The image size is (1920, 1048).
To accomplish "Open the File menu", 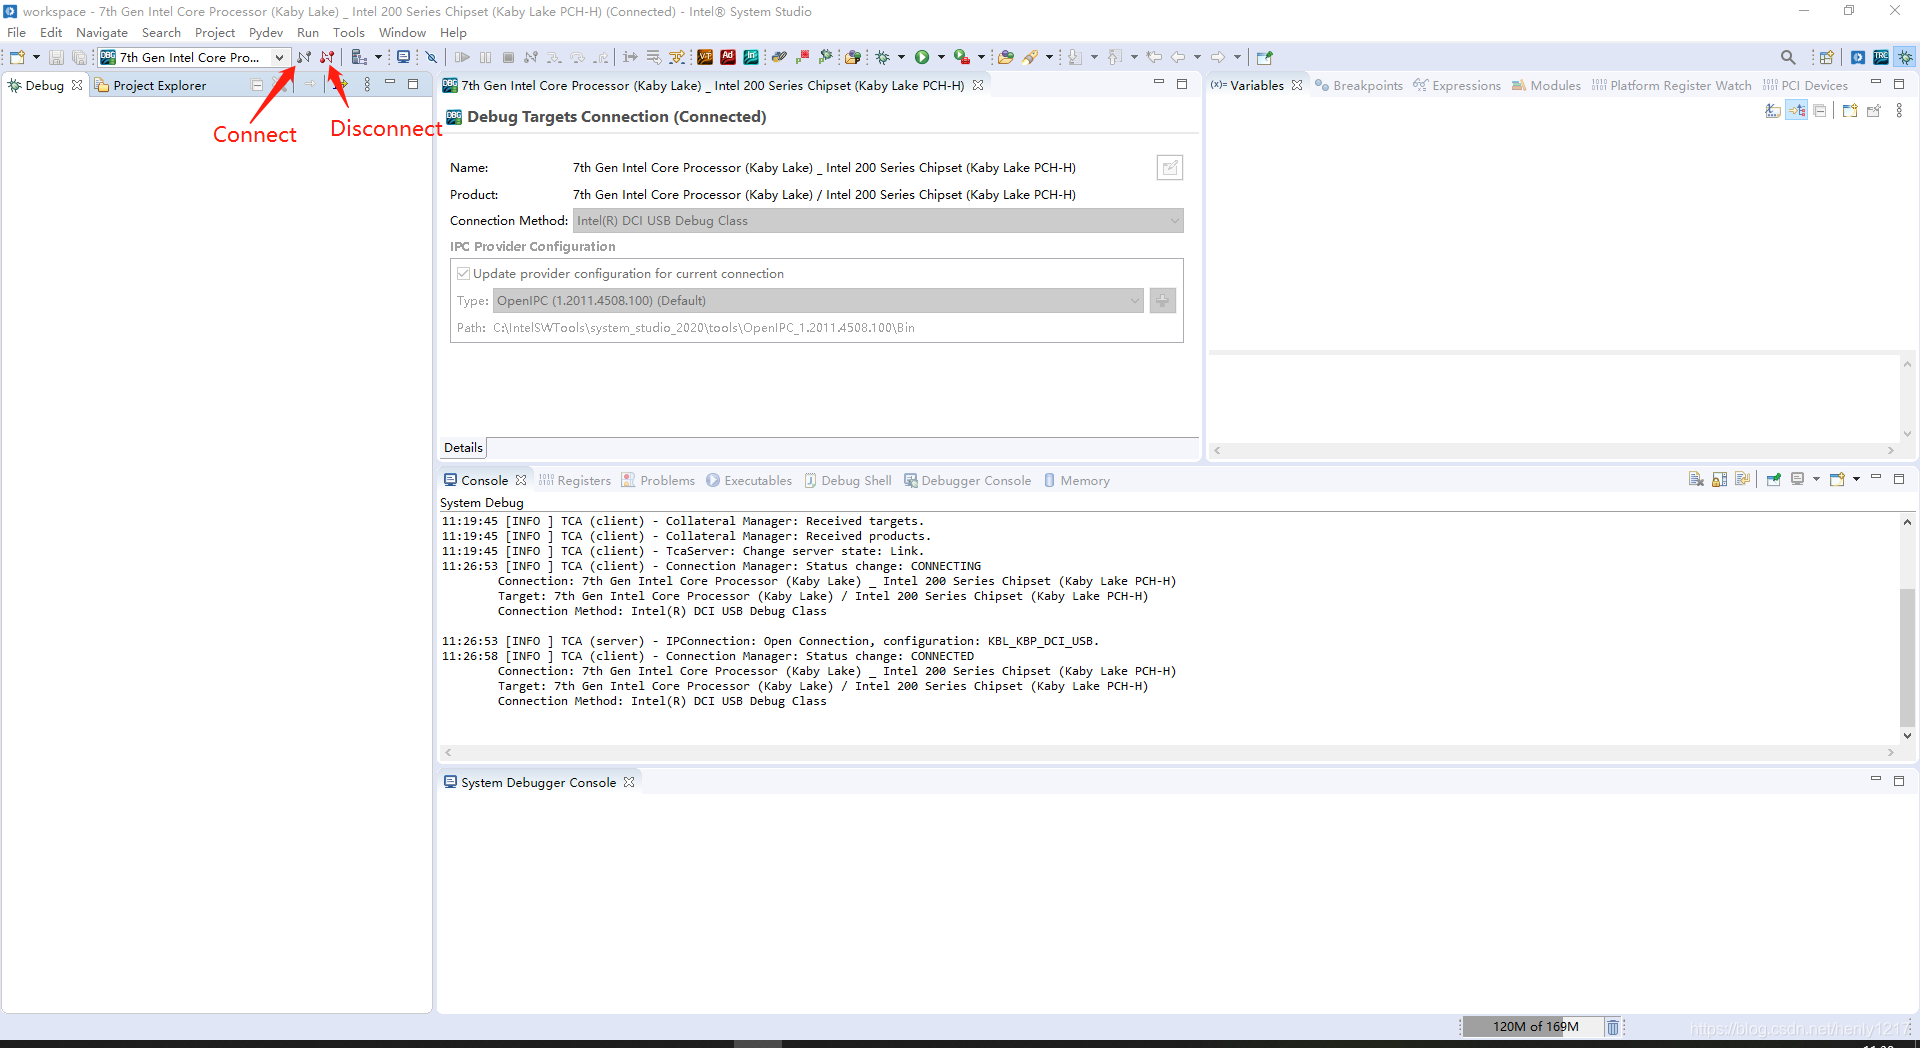I will pyautogui.click(x=17, y=32).
